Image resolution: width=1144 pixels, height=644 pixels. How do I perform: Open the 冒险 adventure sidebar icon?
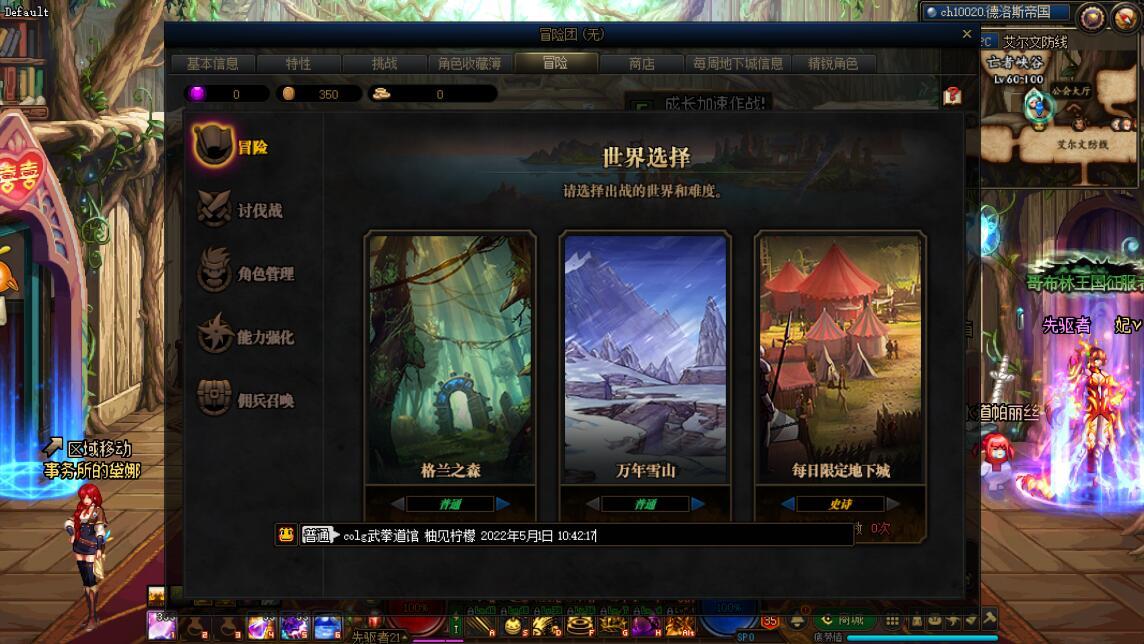click(x=213, y=145)
